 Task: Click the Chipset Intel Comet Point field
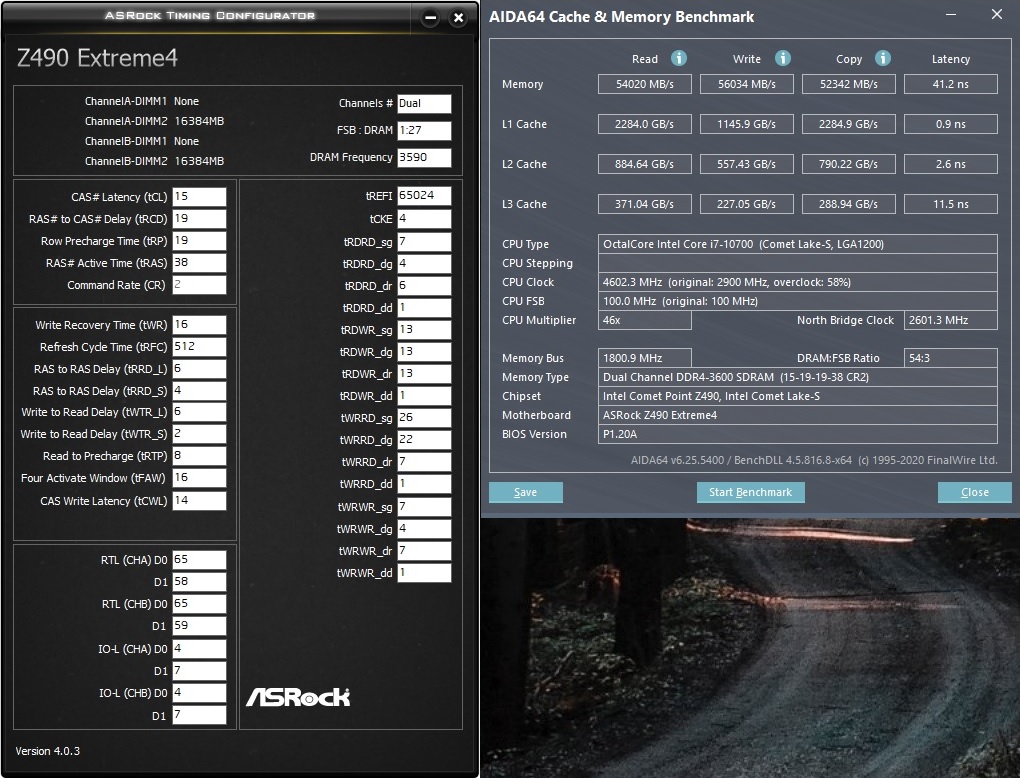(x=798, y=396)
